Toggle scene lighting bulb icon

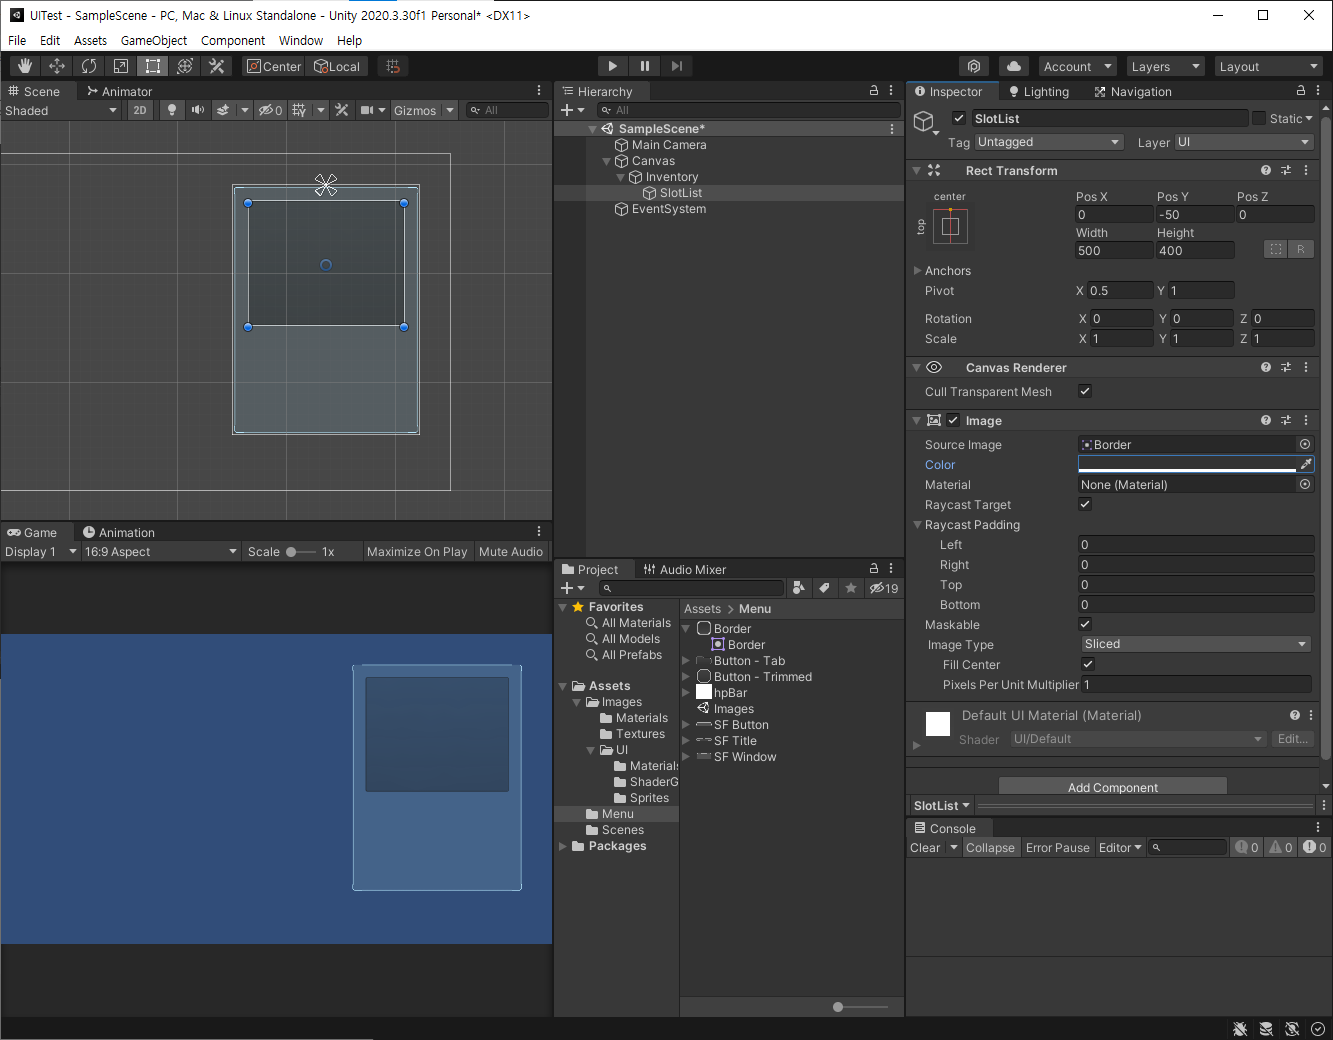pos(172,110)
